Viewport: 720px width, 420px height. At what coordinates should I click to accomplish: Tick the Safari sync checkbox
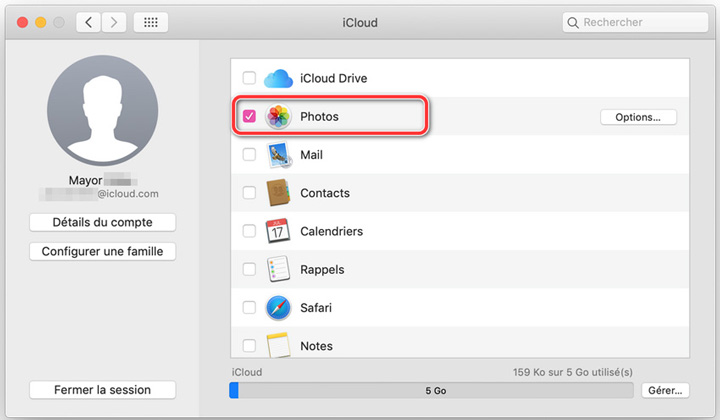tap(249, 307)
